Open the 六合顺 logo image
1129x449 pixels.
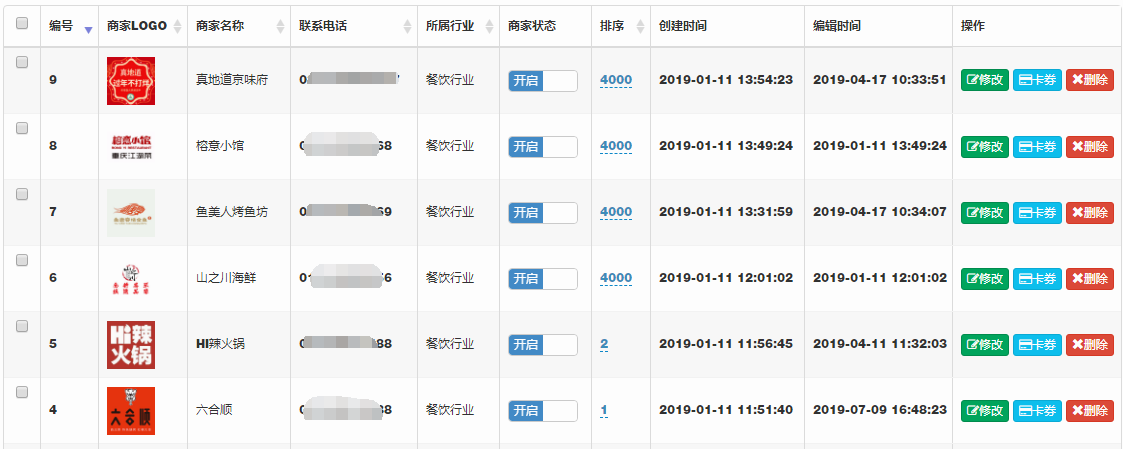(130, 411)
